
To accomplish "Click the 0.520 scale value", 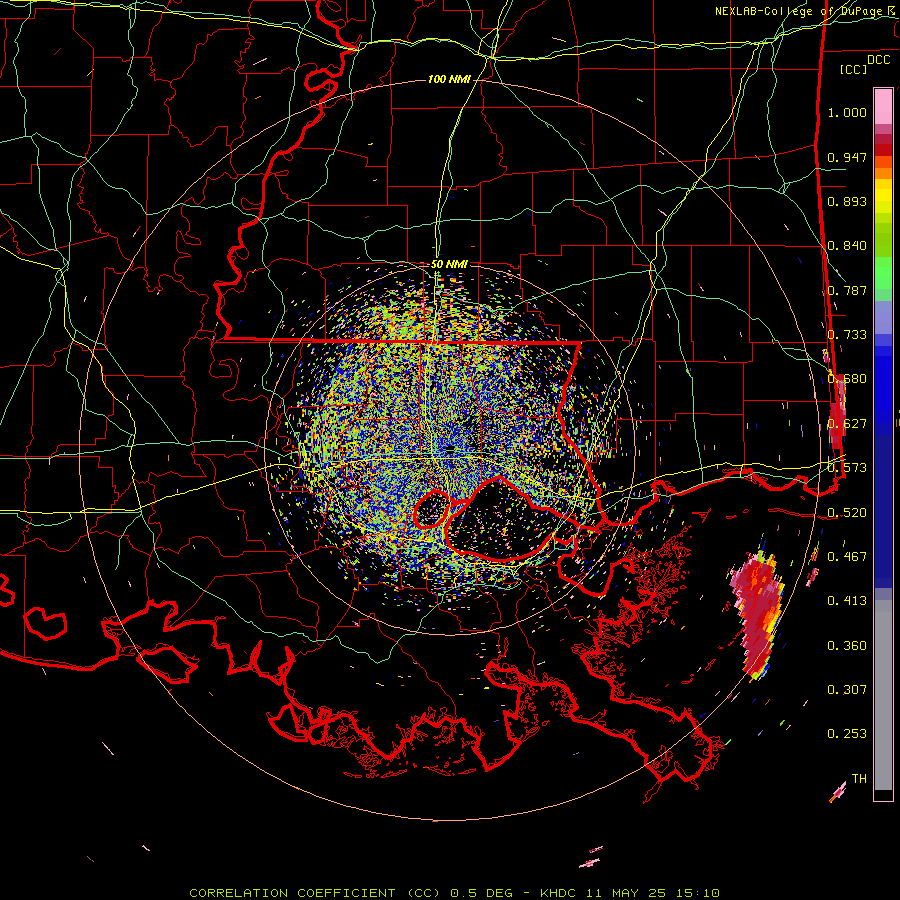I will [x=847, y=512].
